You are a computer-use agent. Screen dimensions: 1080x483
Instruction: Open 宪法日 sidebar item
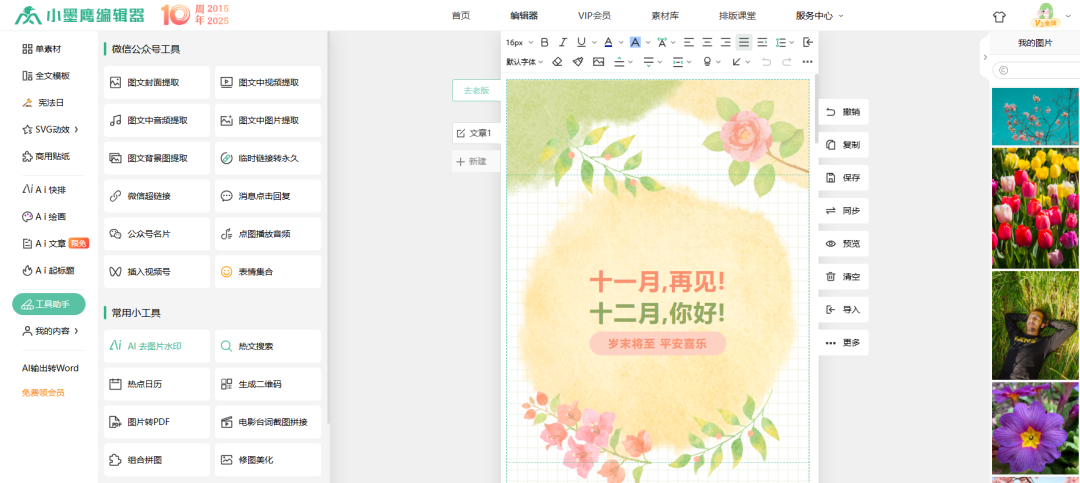[x=44, y=103]
